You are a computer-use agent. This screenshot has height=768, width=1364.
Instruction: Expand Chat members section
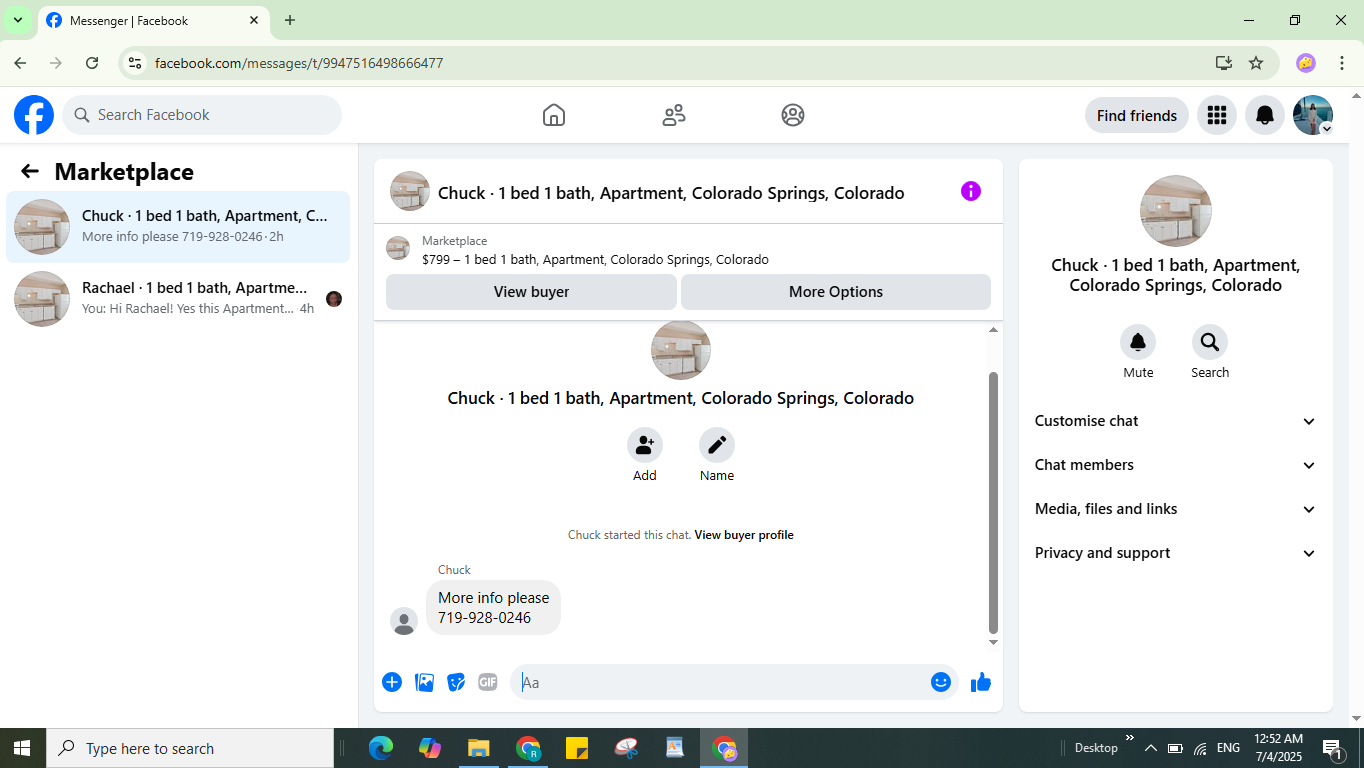(x=1176, y=465)
